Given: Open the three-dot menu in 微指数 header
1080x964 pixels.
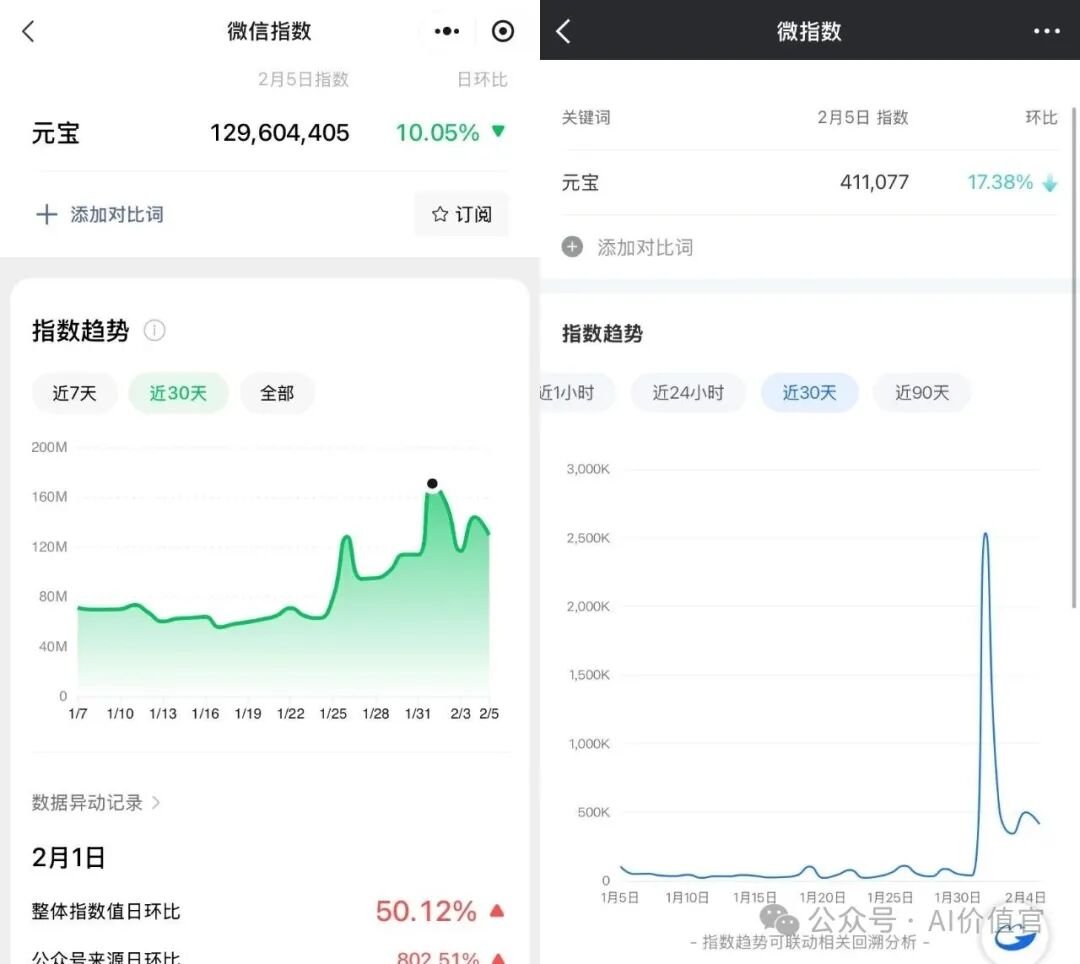Looking at the screenshot, I should click(1046, 31).
